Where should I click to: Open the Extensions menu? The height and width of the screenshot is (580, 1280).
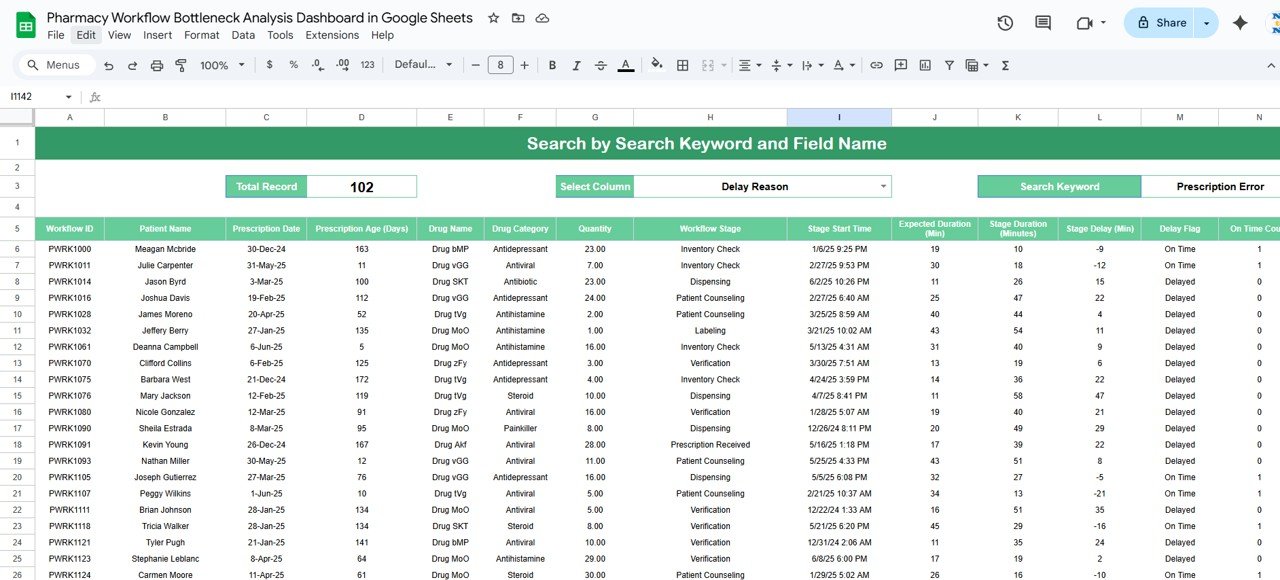[332, 35]
